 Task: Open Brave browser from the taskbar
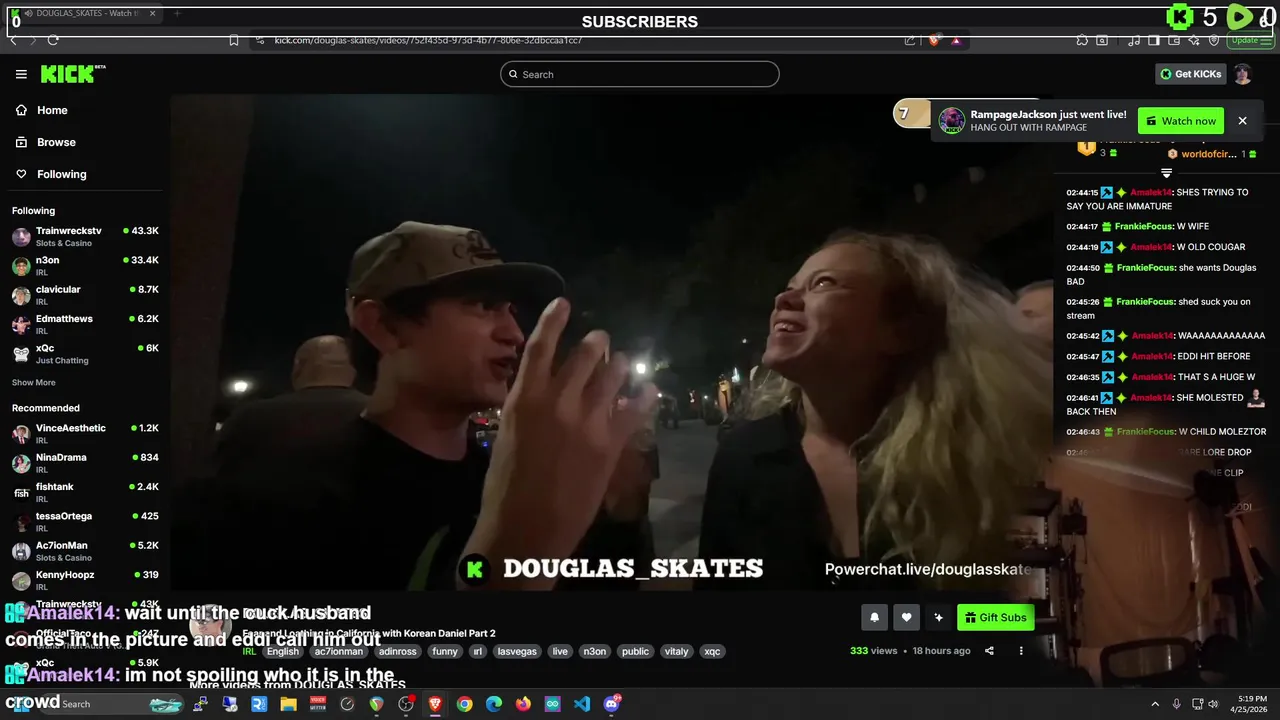(x=435, y=704)
